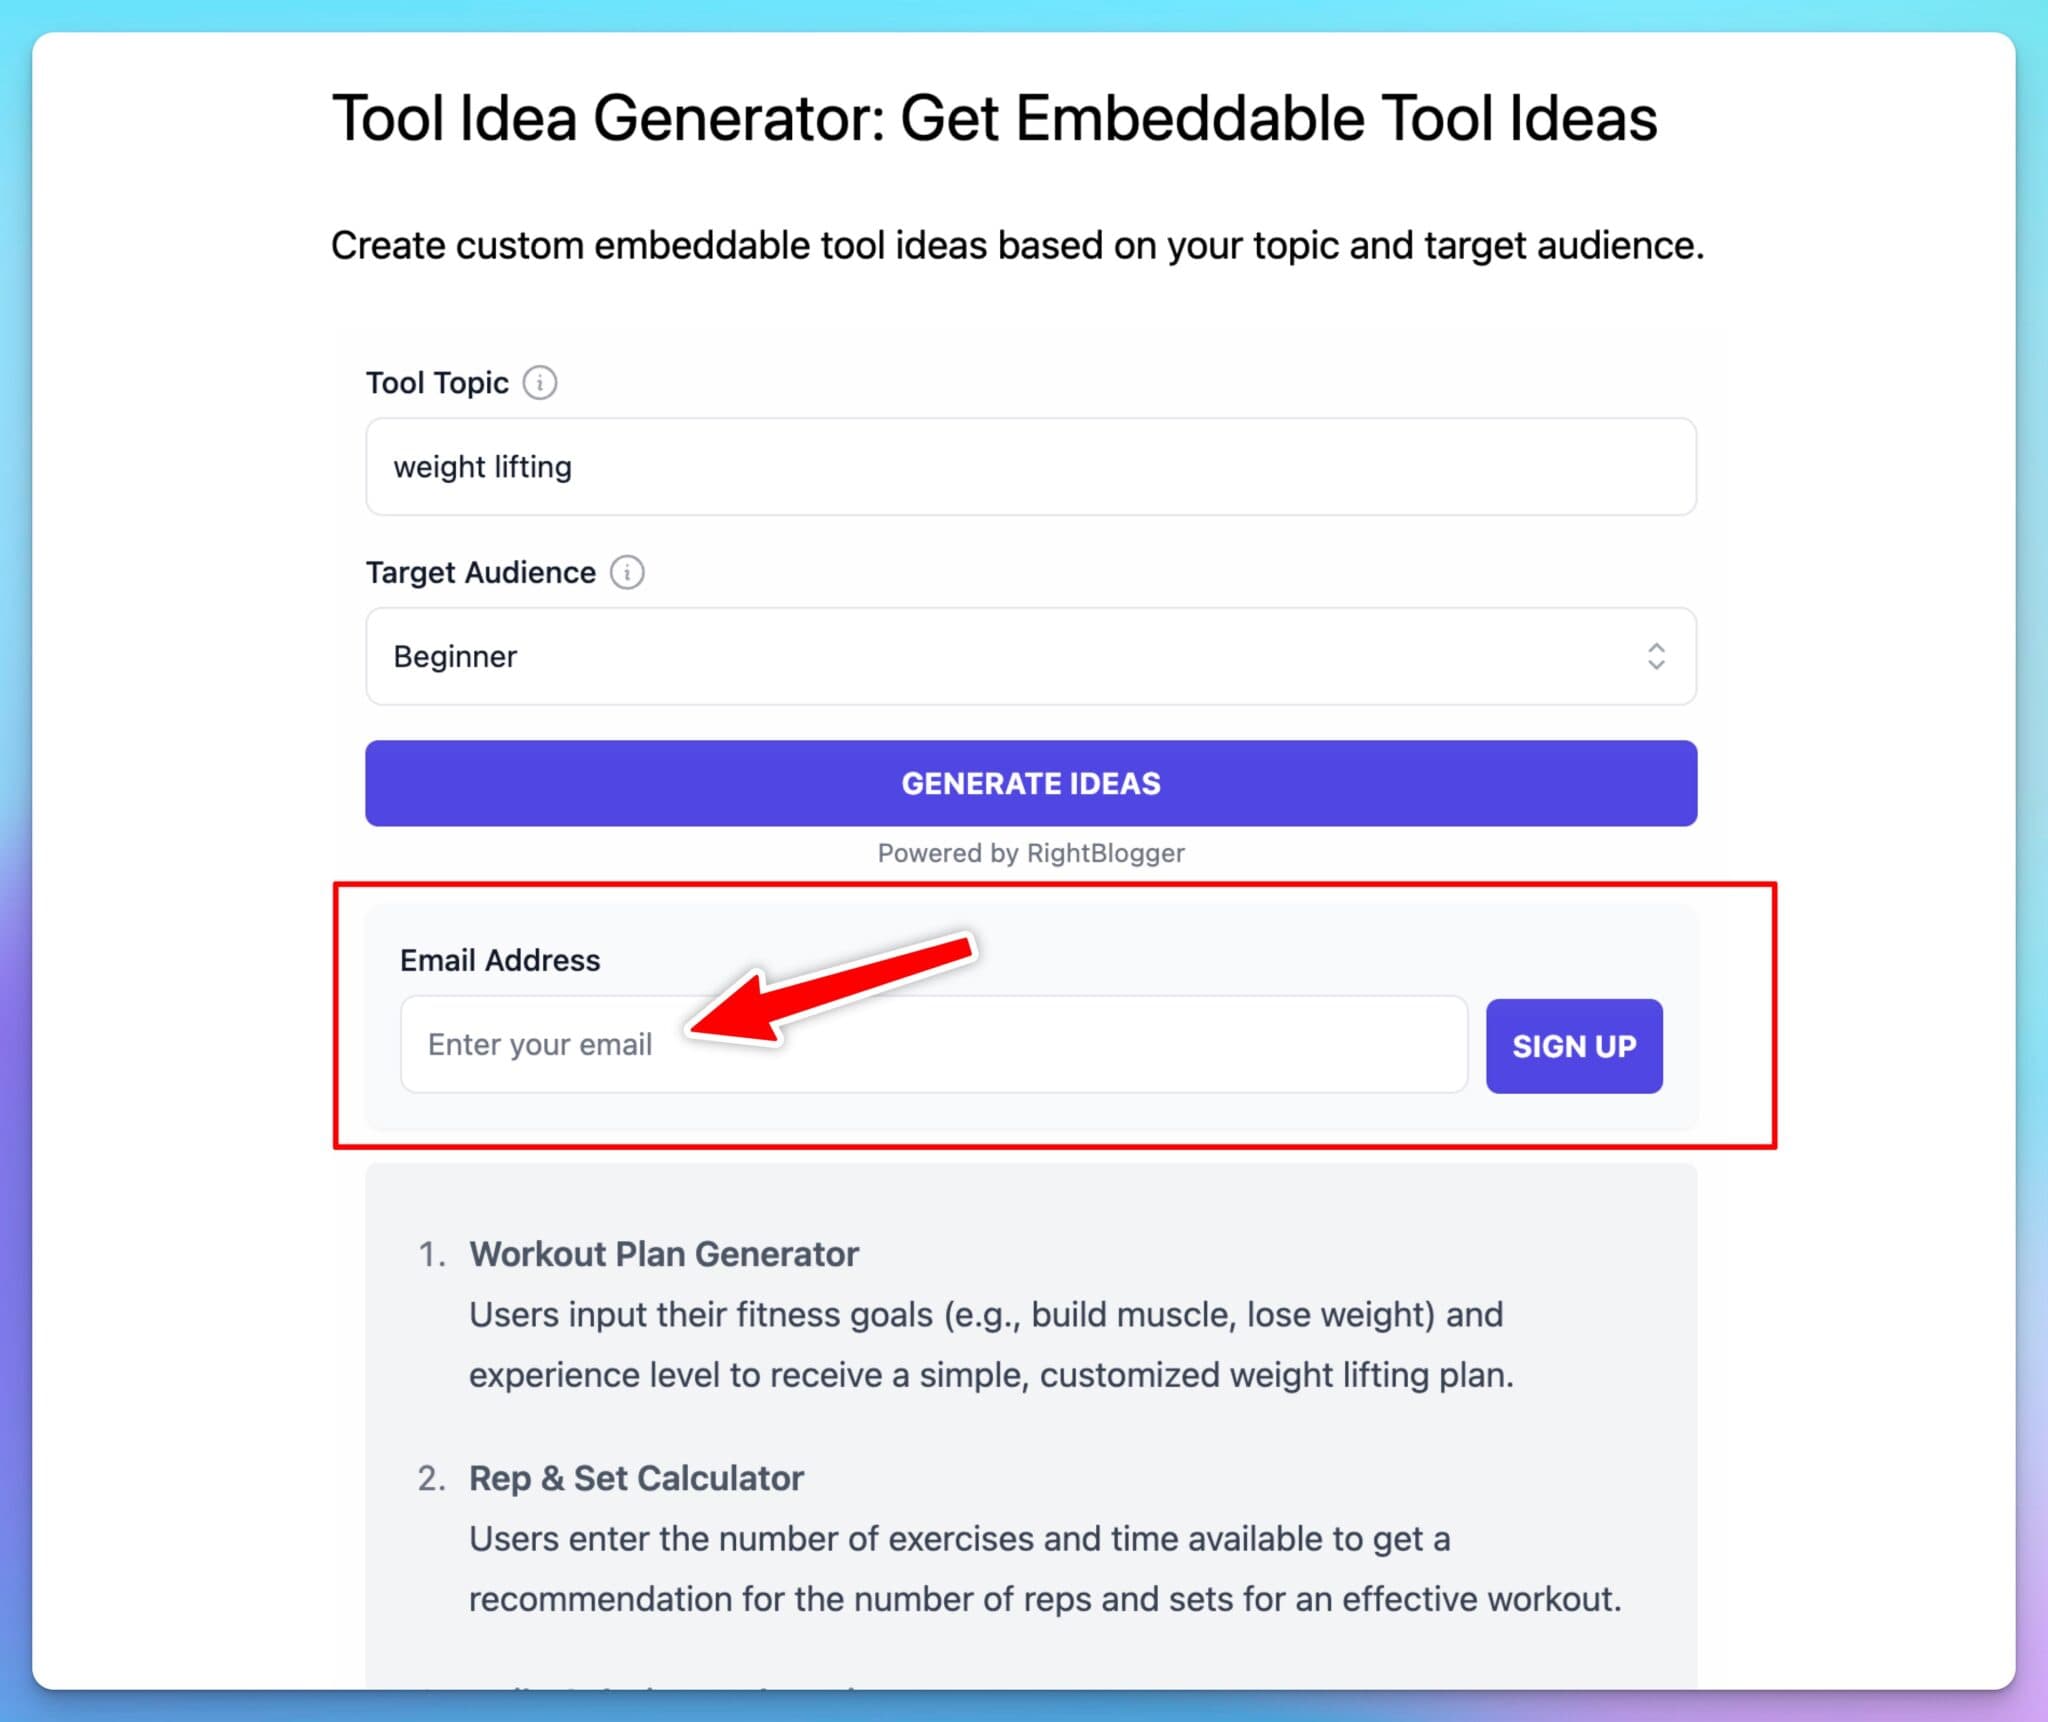The height and width of the screenshot is (1722, 2048).
Task: Click the Target Audience info icon
Action: [628, 572]
